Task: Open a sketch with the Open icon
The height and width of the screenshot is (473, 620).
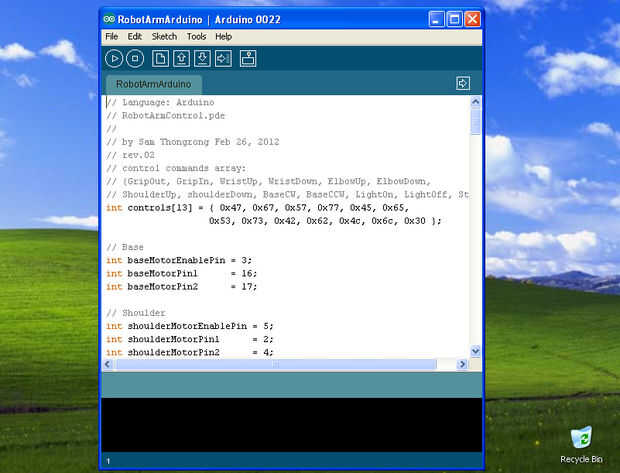Action: pos(181,59)
